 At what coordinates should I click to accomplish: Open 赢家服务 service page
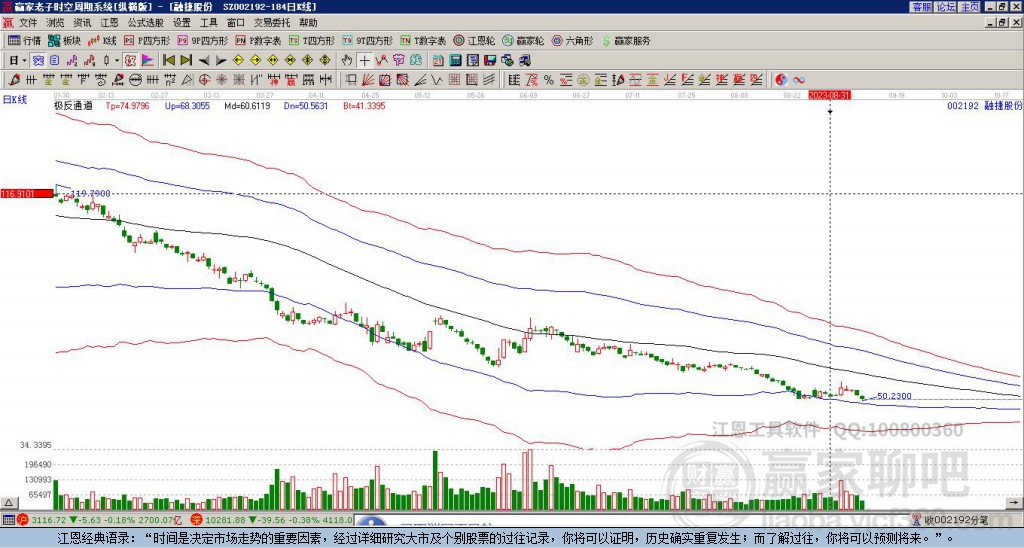tap(626, 40)
